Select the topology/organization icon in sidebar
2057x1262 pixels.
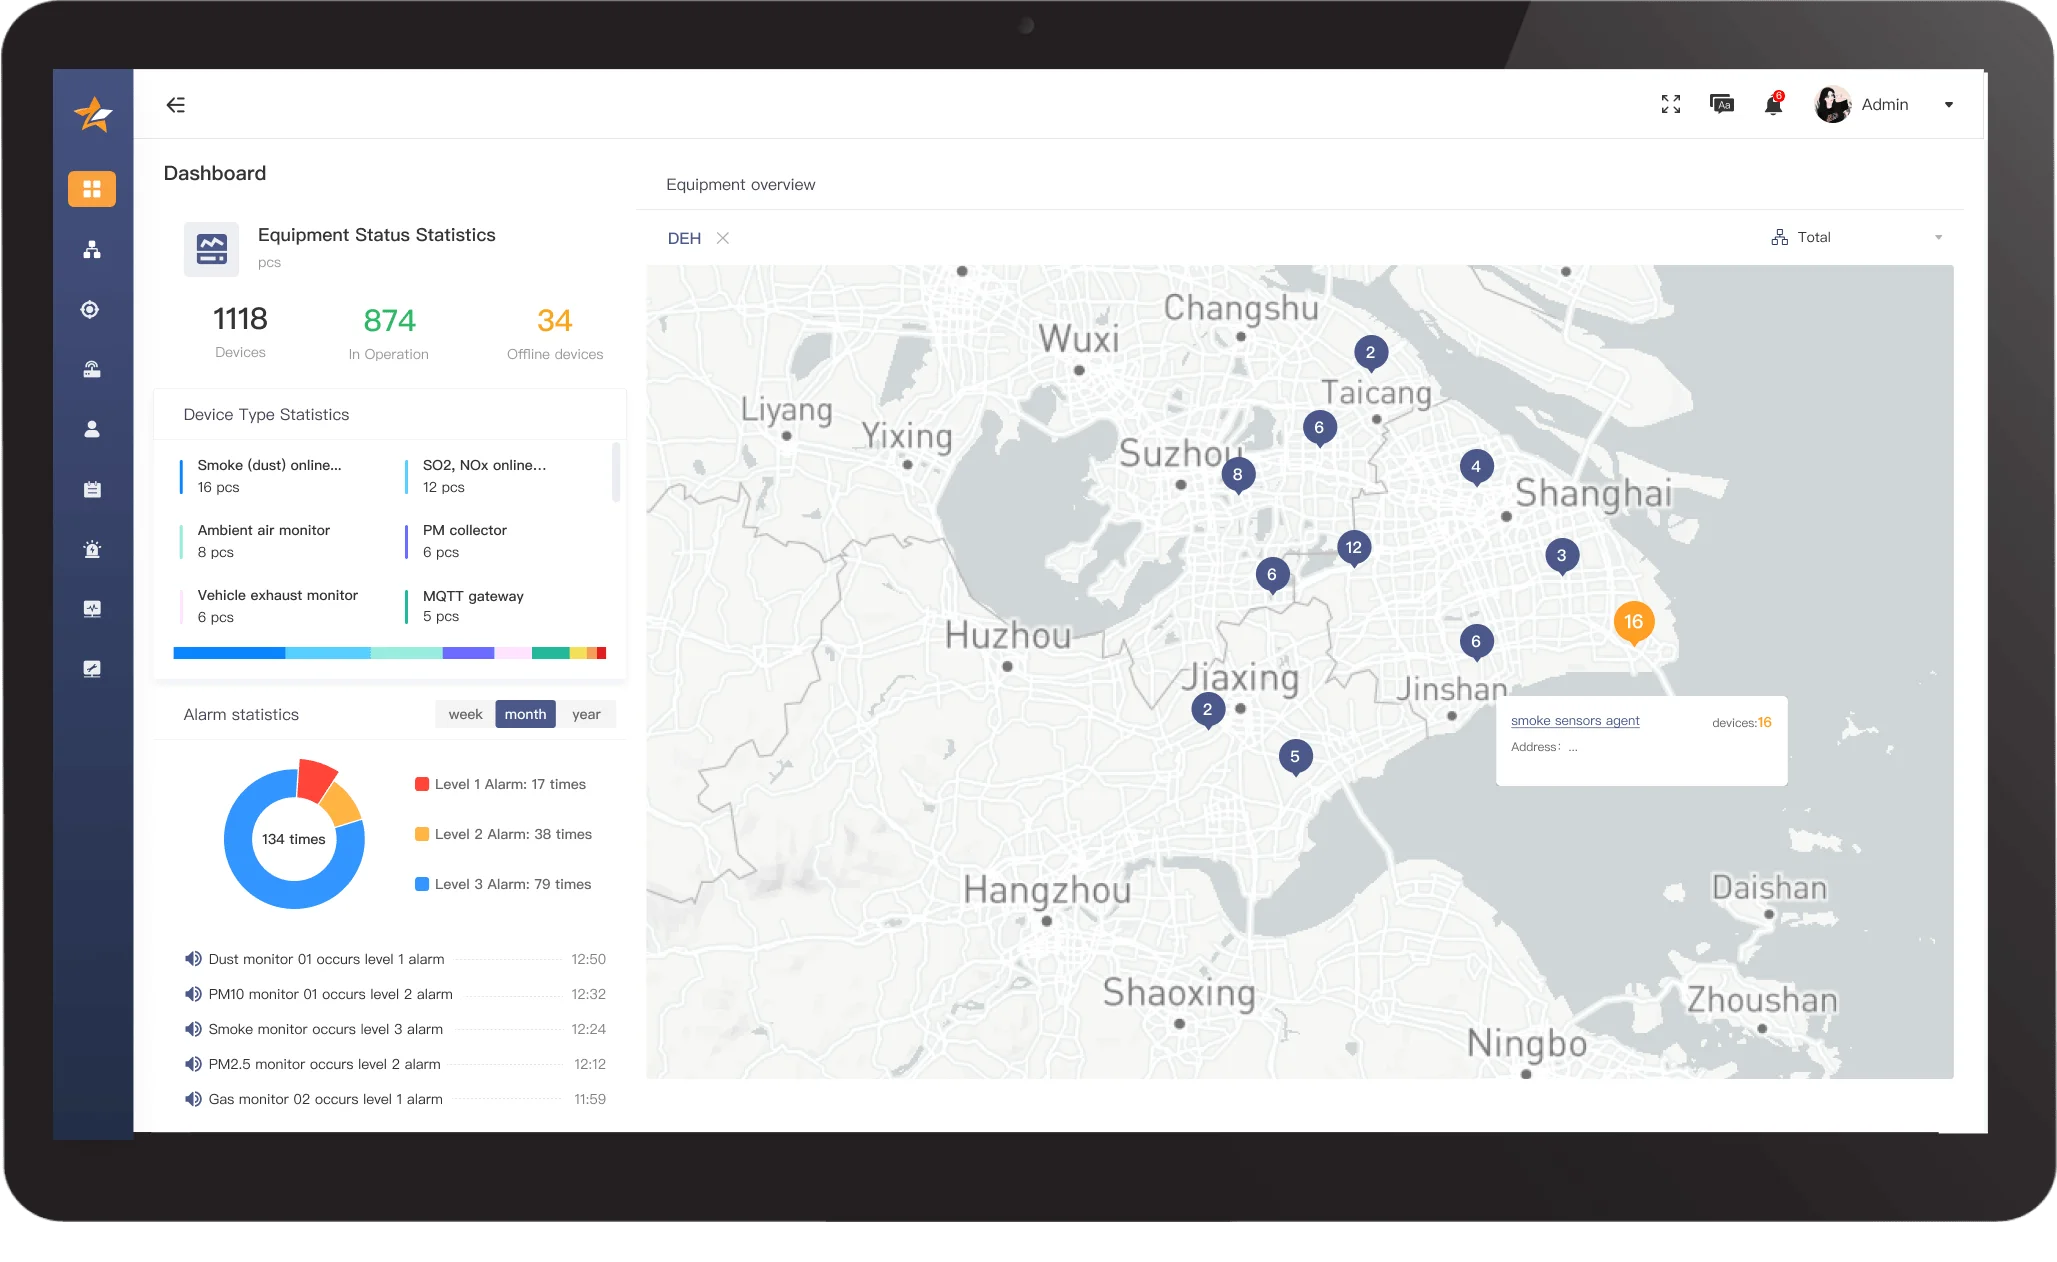click(92, 249)
